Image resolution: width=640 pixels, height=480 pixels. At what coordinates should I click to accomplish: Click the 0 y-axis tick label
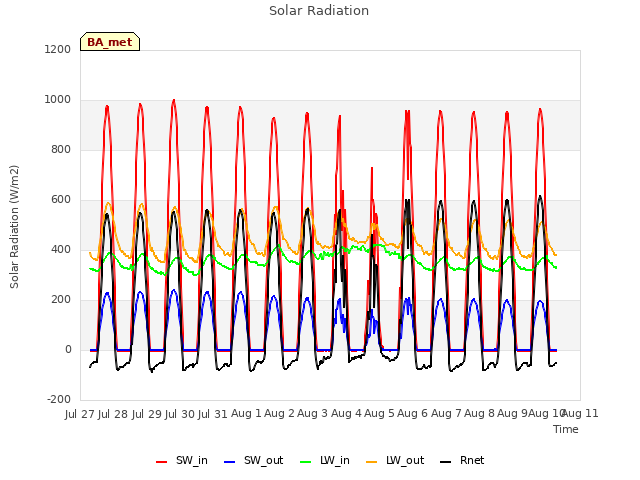pyautogui.click(x=68, y=350)
